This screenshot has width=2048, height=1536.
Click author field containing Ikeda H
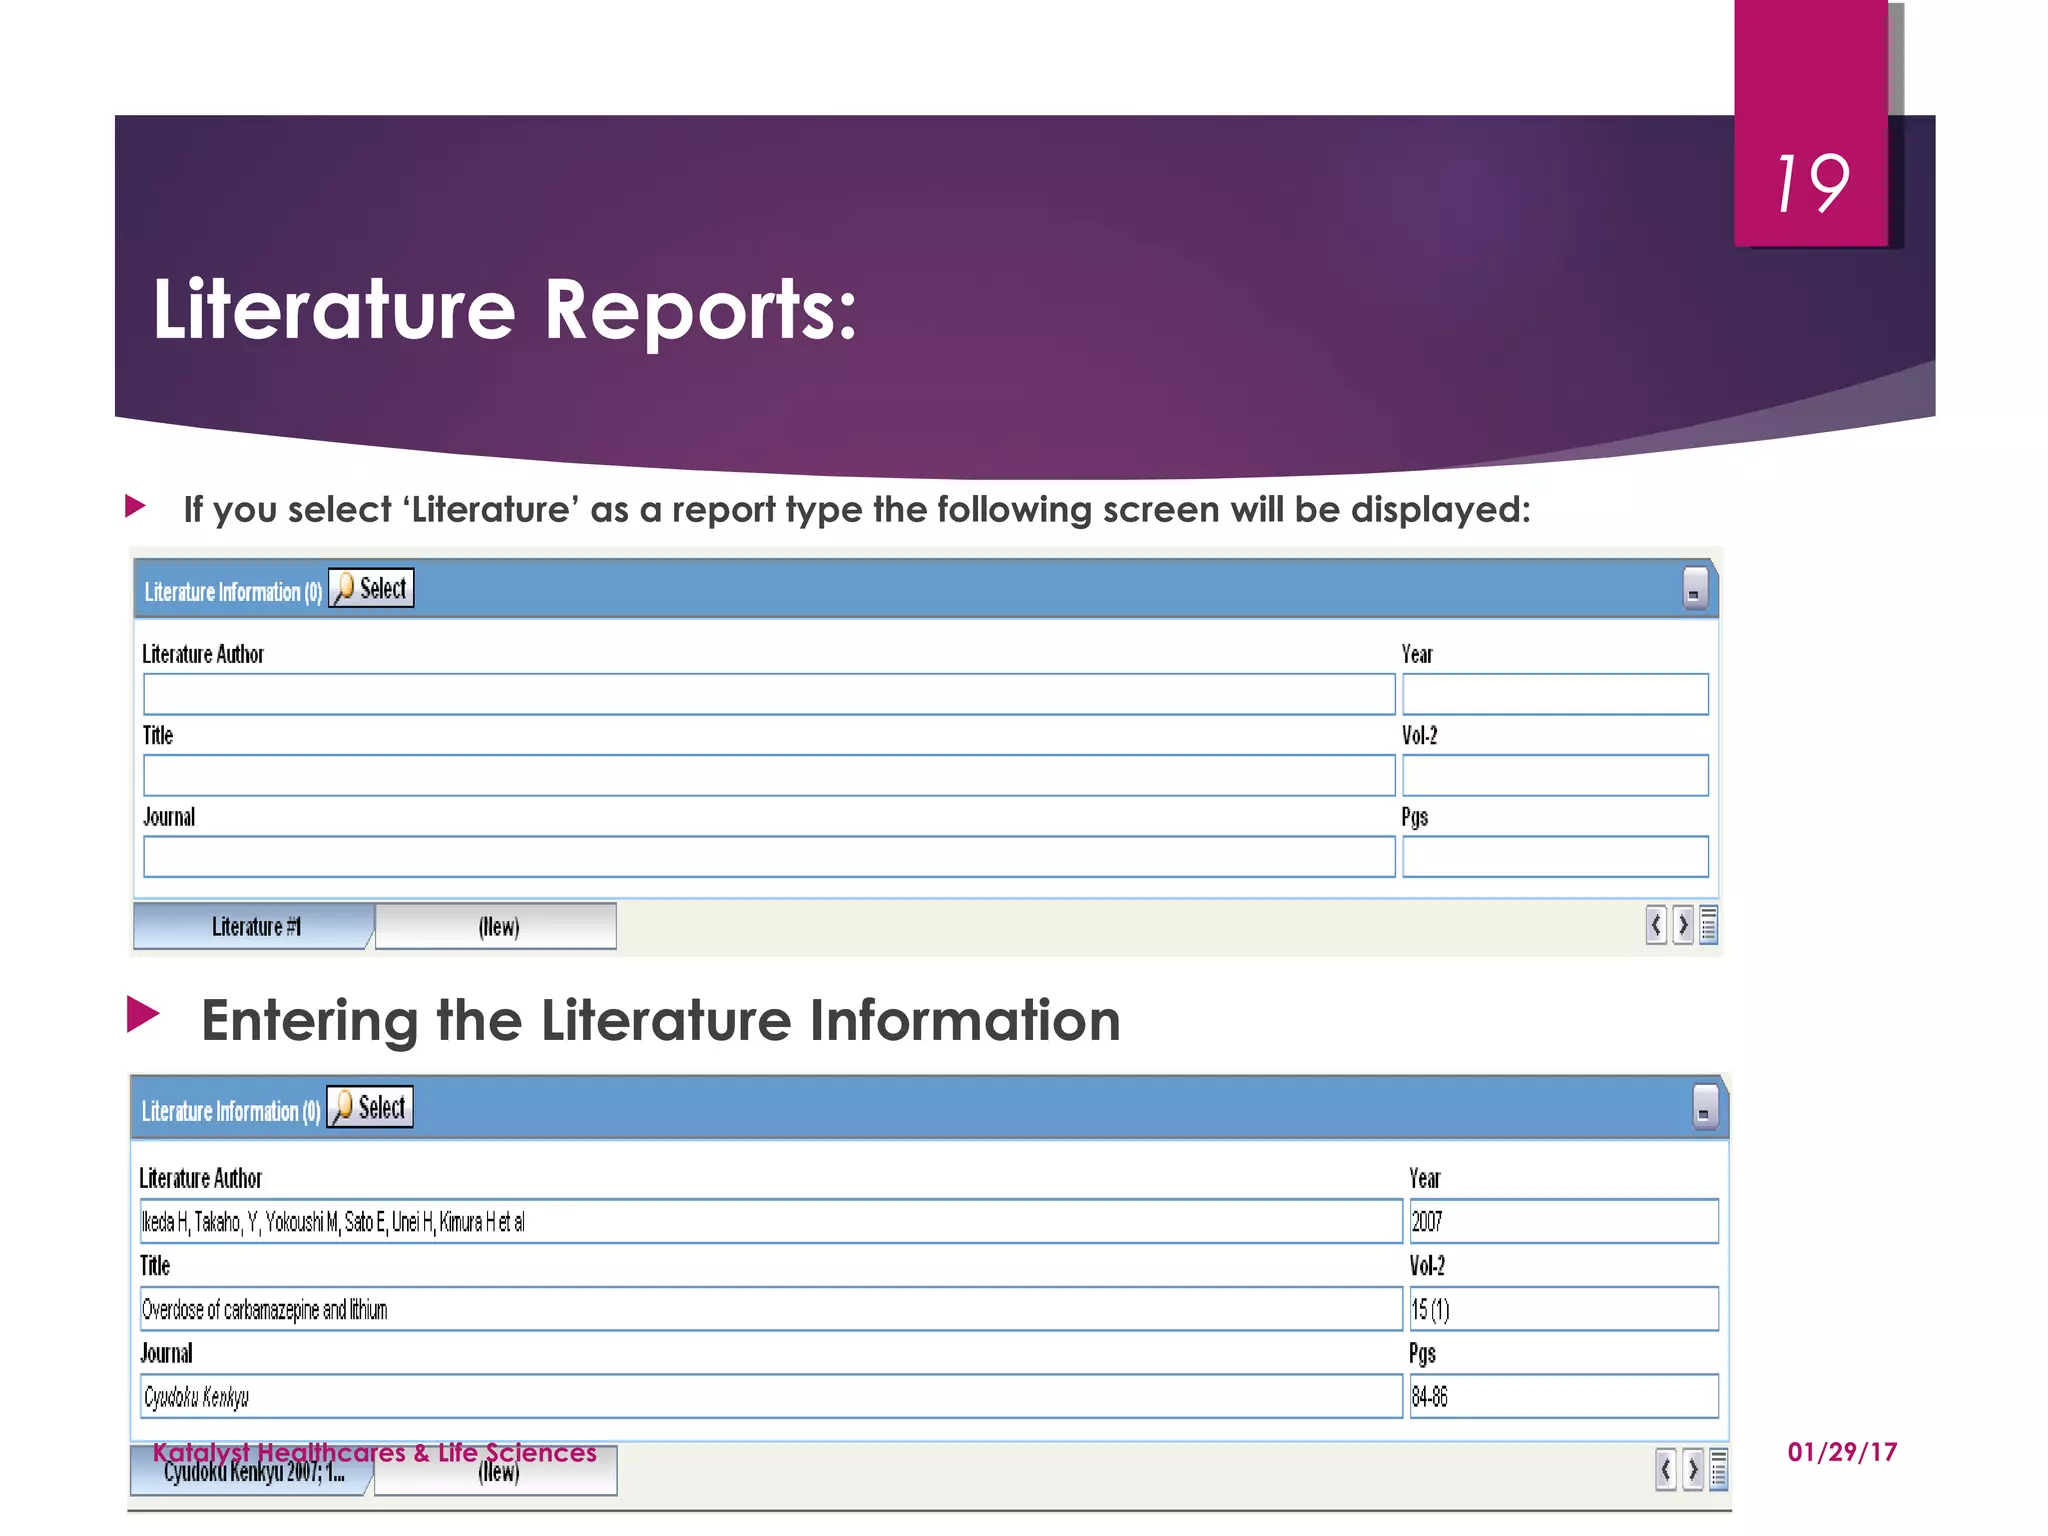click(771, 1221)
